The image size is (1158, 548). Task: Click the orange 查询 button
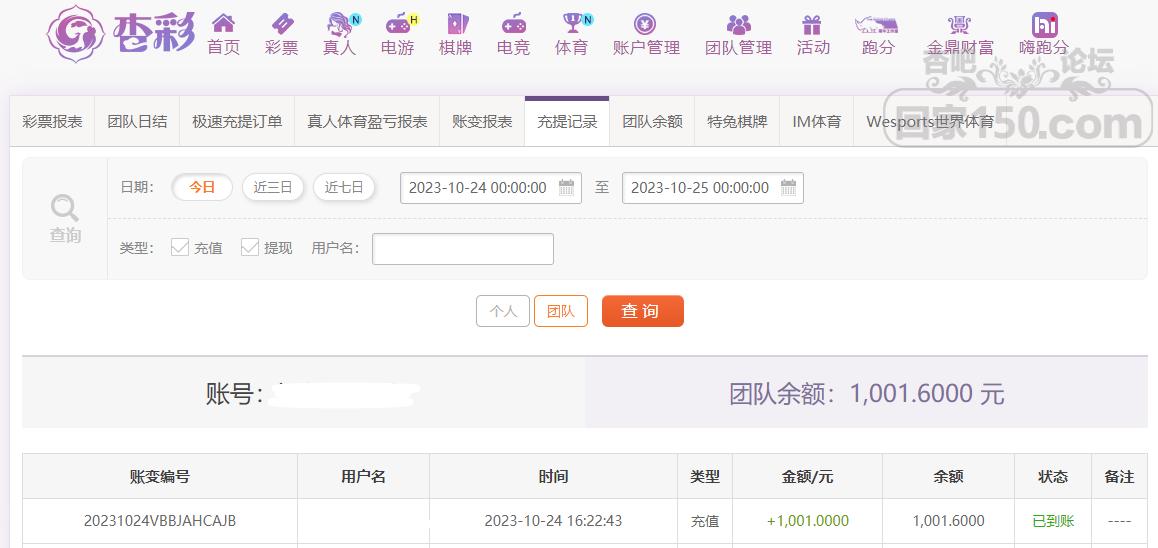coord(643,311)
